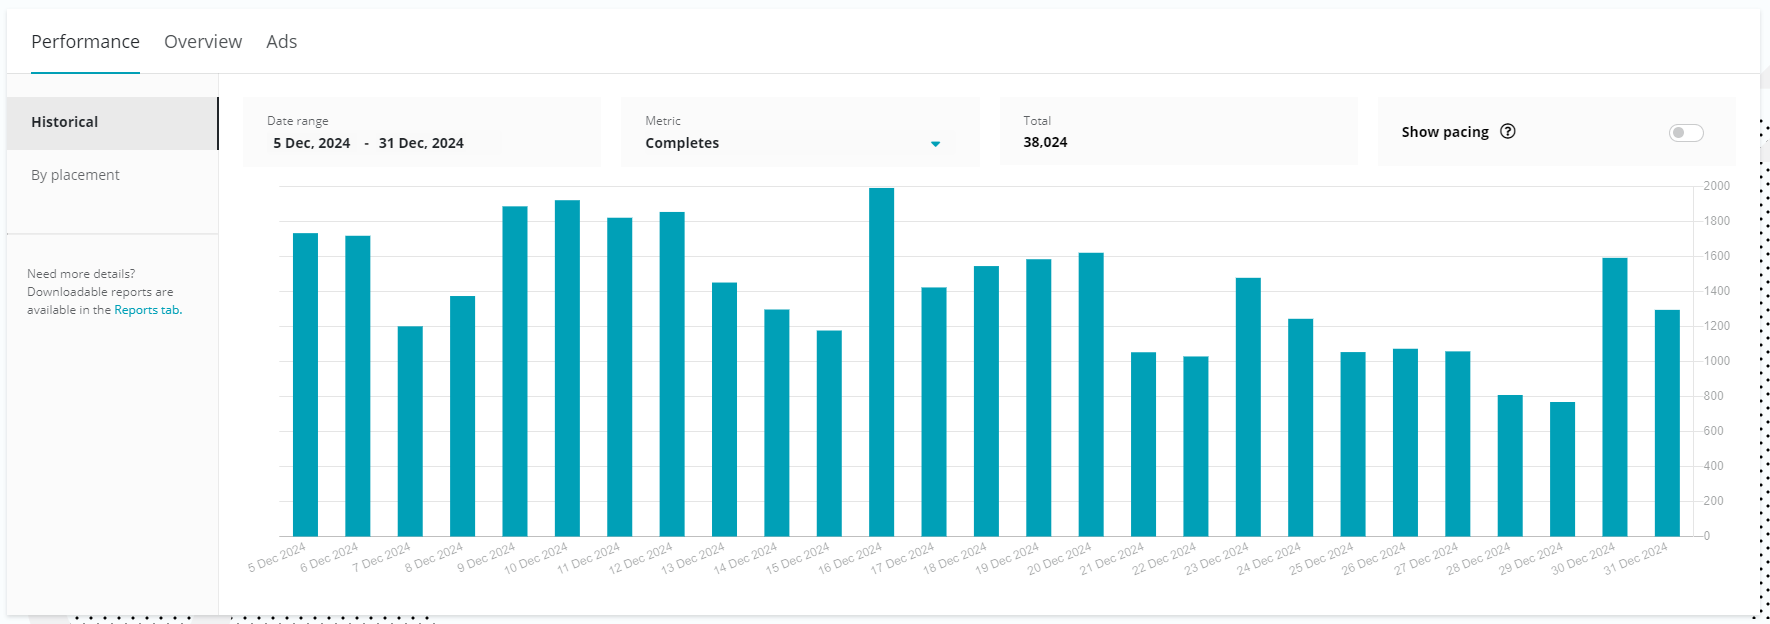Select Historical in the sidebar
This screenshot has height=624, width=1770.
64,122
